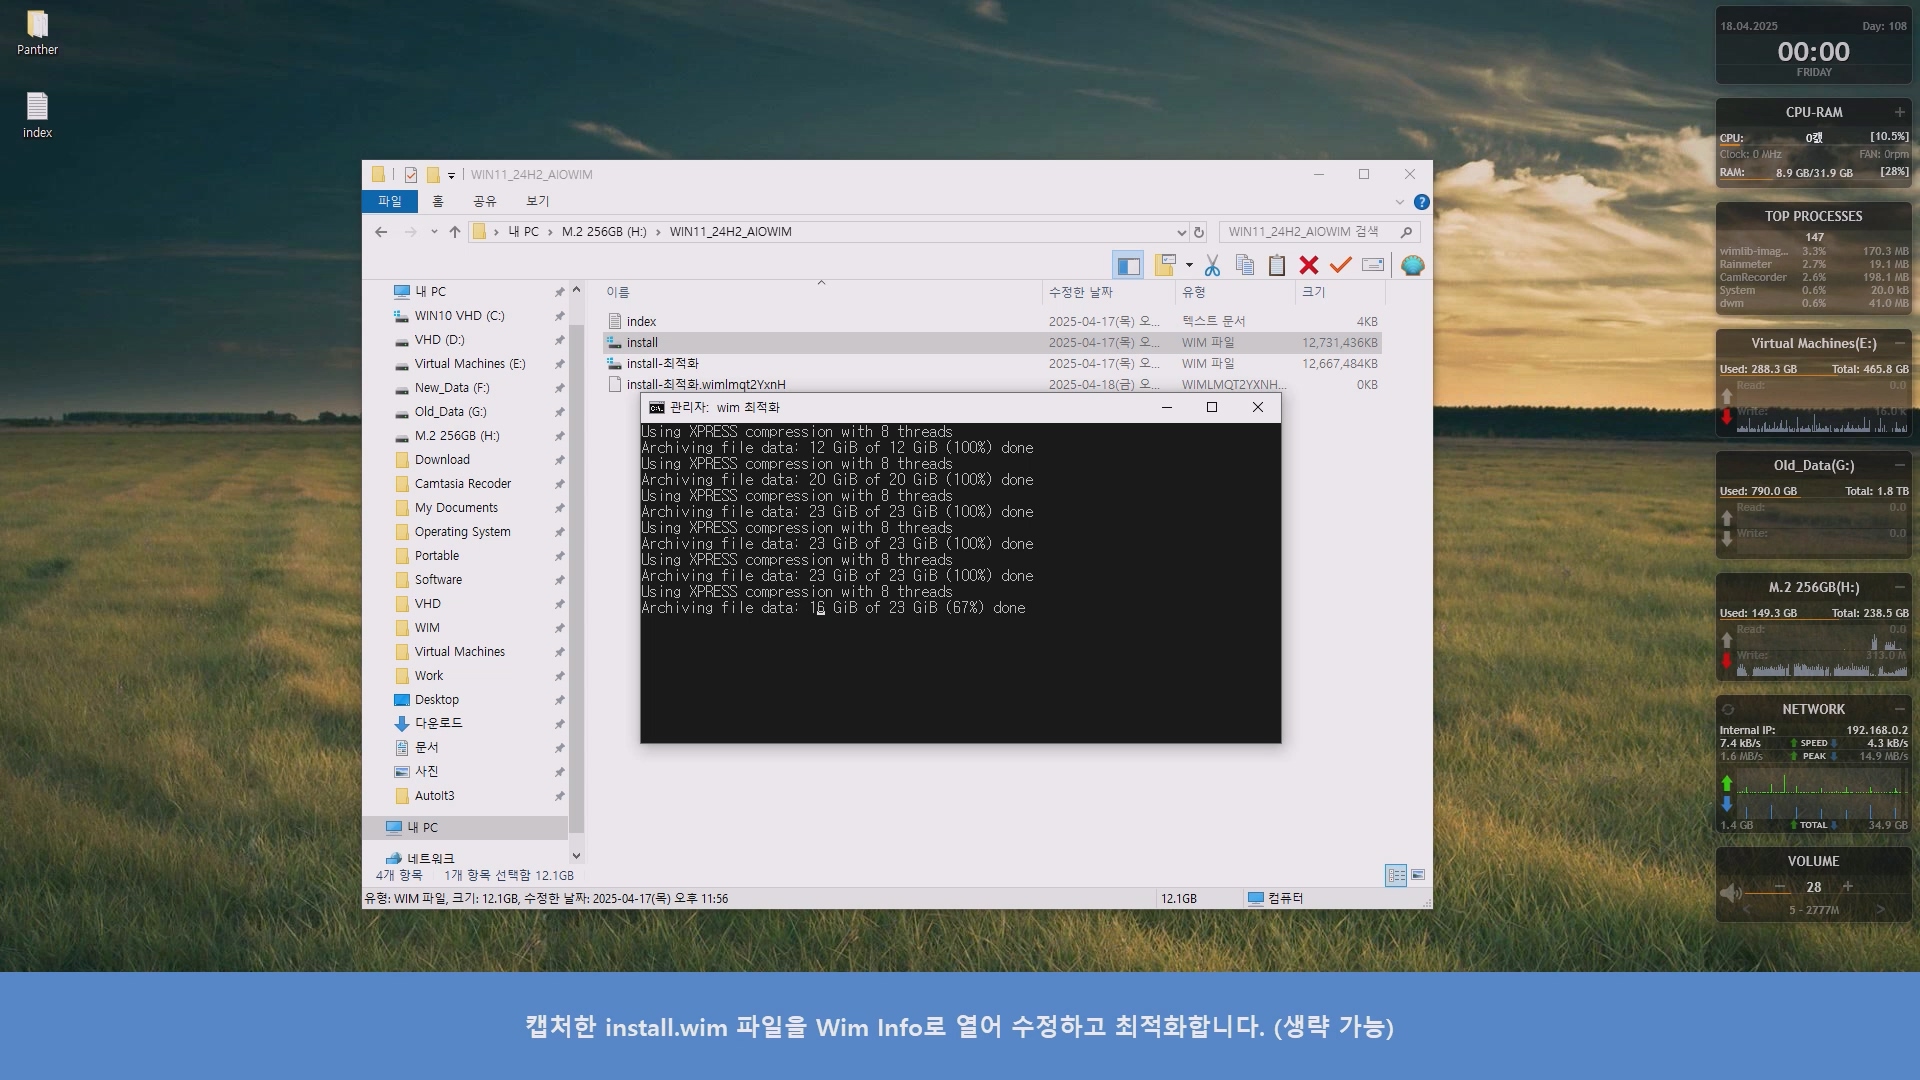Image resolution: width=1920 pixels, height=1080 pixels.
Task: Click the Copy documents toolbar icon
Action: 1245,265
